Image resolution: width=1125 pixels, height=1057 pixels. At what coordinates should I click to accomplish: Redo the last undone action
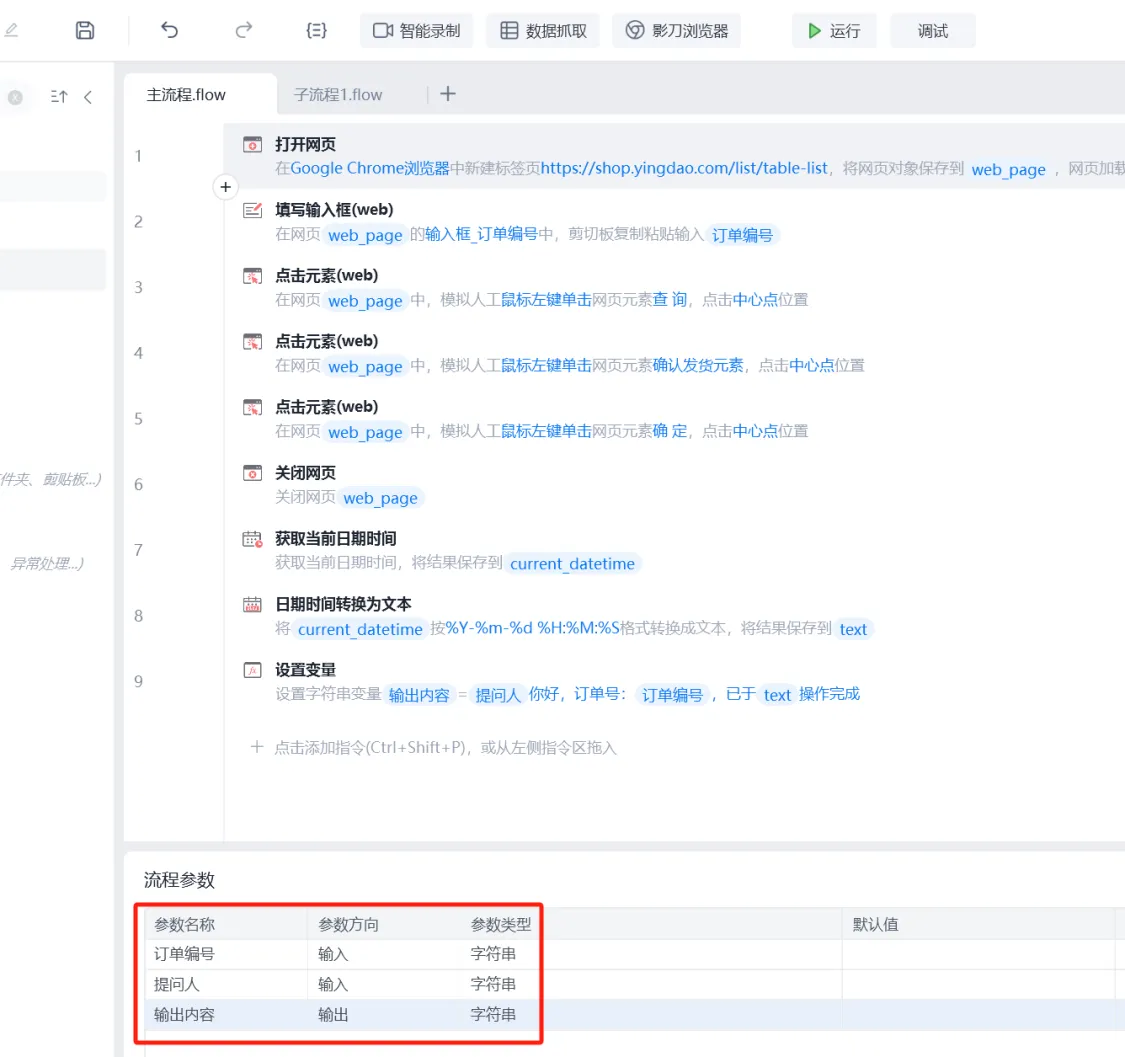[x=243, y=30]
